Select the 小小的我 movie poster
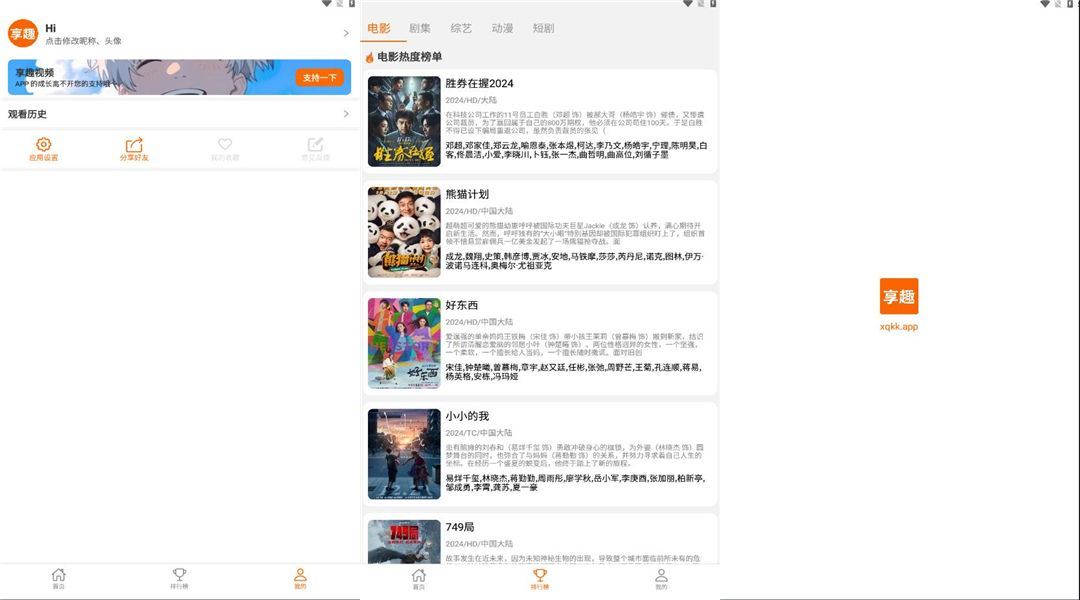This screenshot has height=600, width=1080. coord(404,454)
